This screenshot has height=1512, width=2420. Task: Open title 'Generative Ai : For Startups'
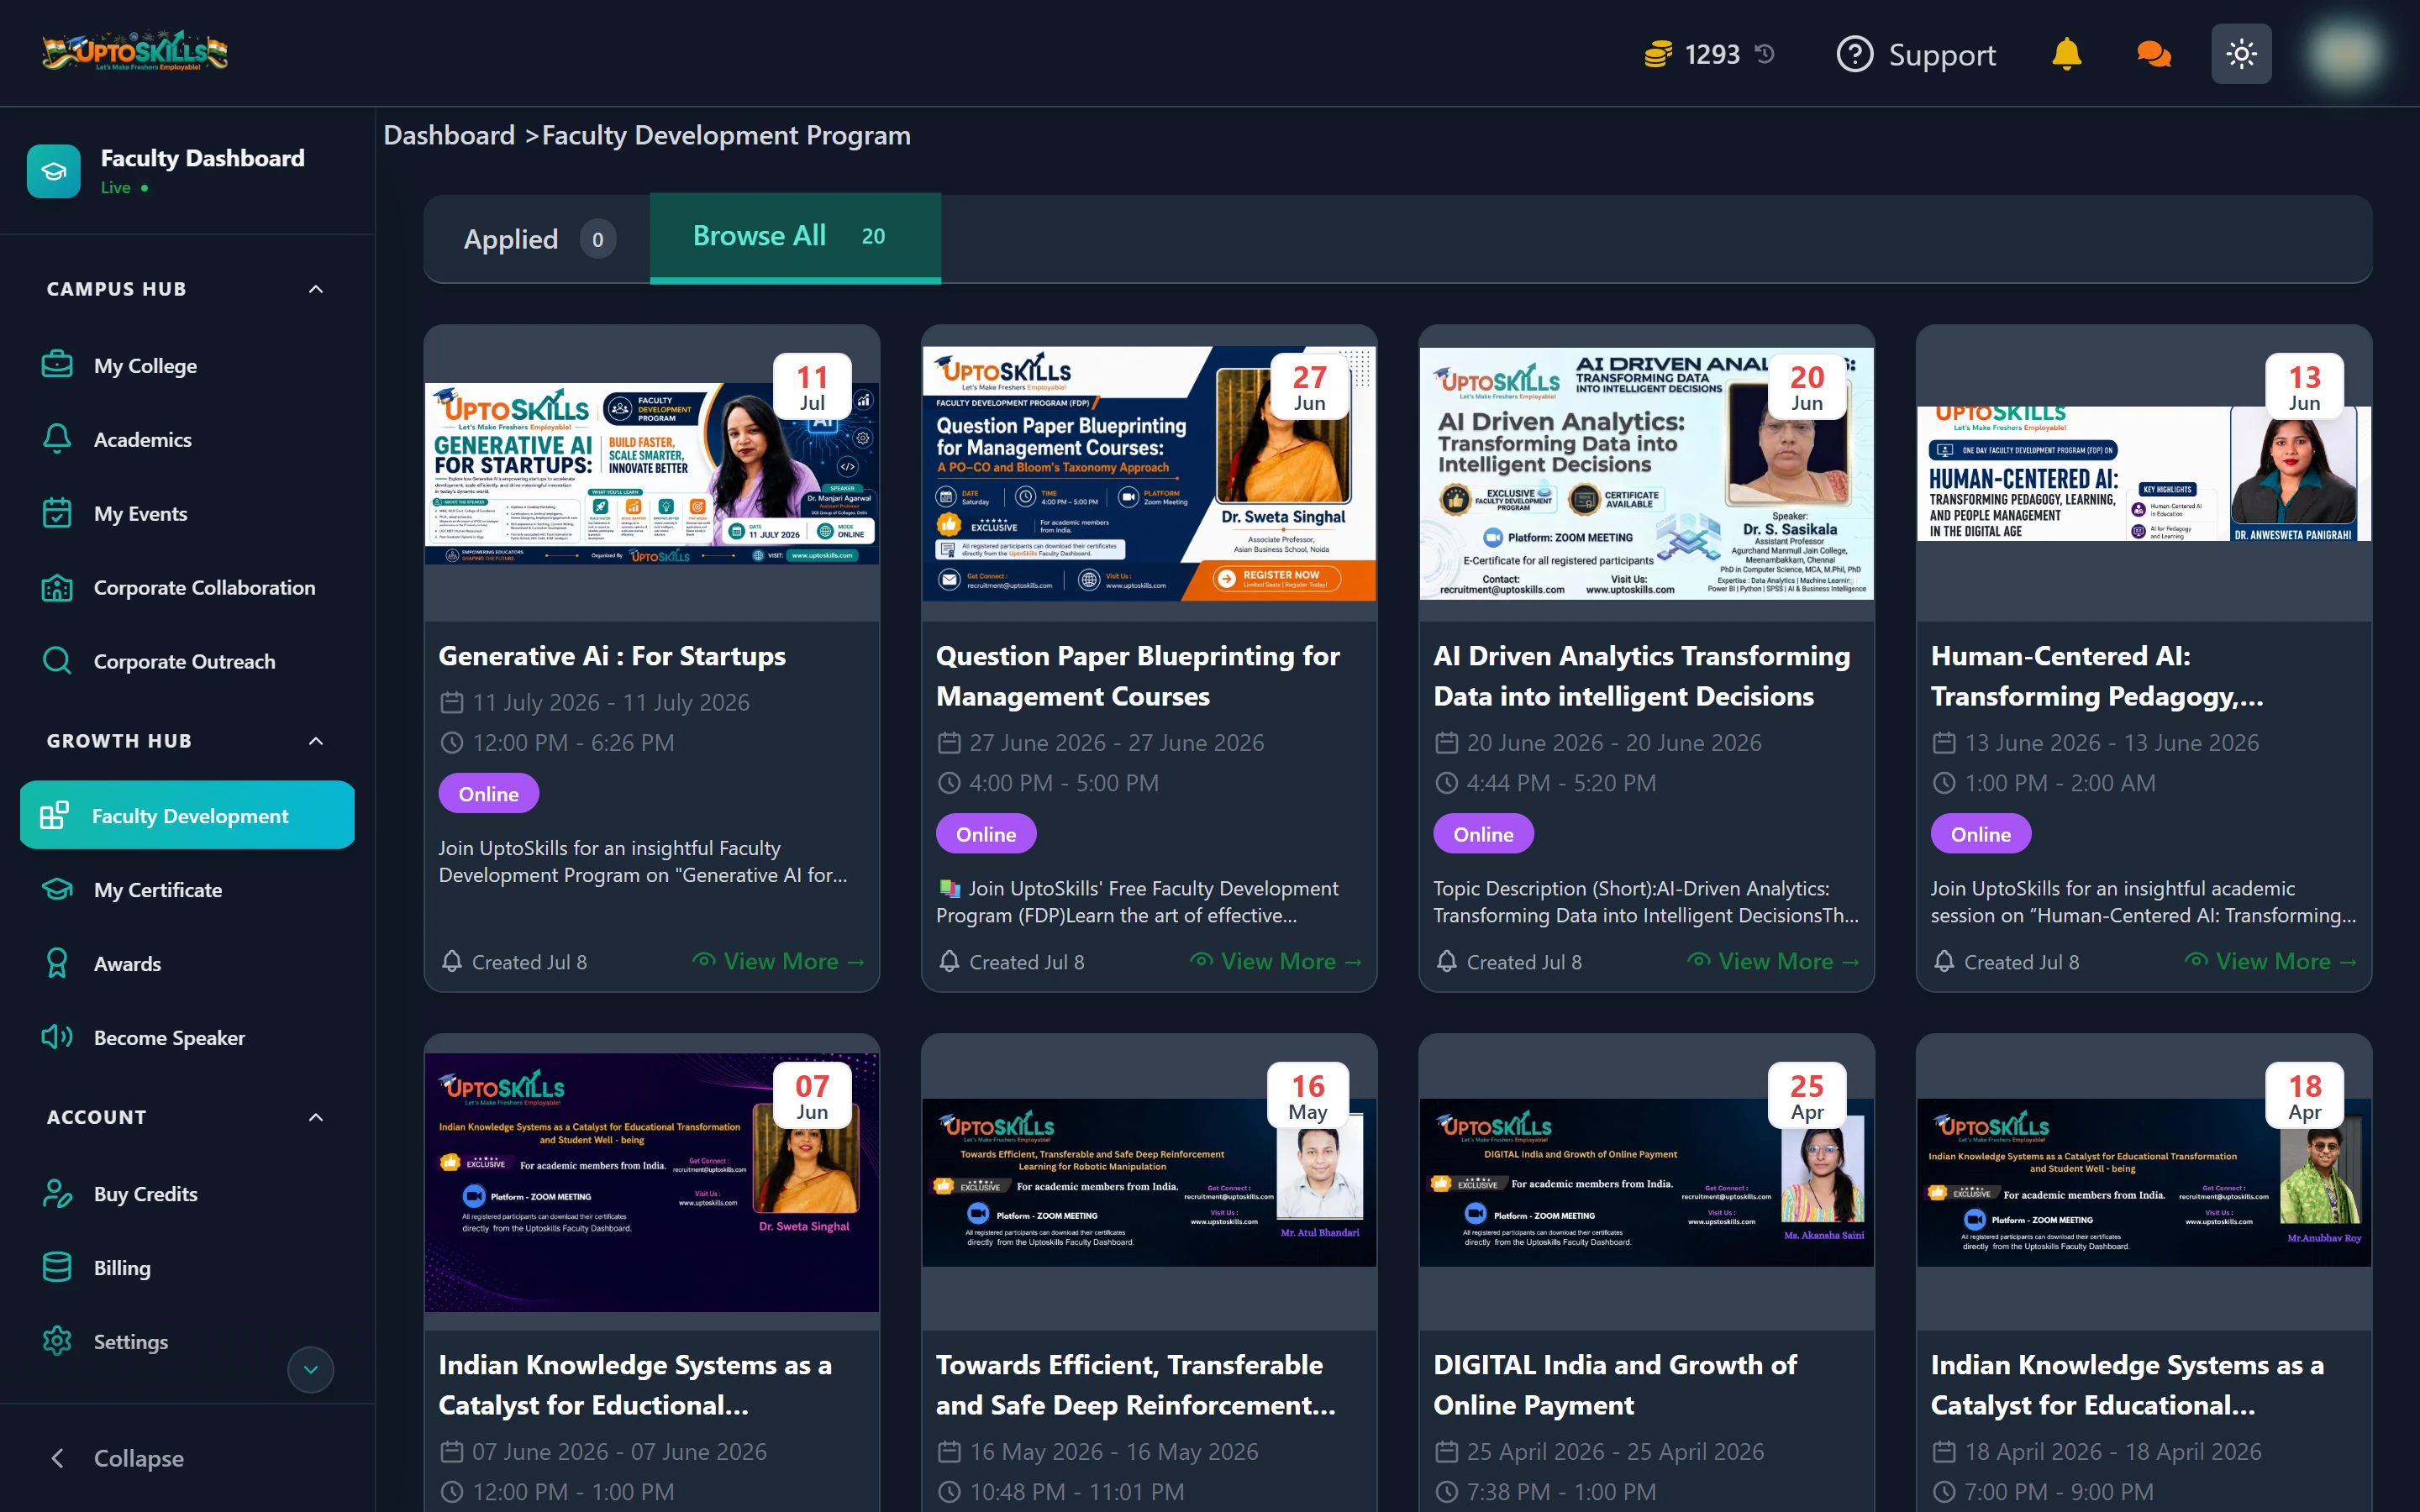pos(612,656)
